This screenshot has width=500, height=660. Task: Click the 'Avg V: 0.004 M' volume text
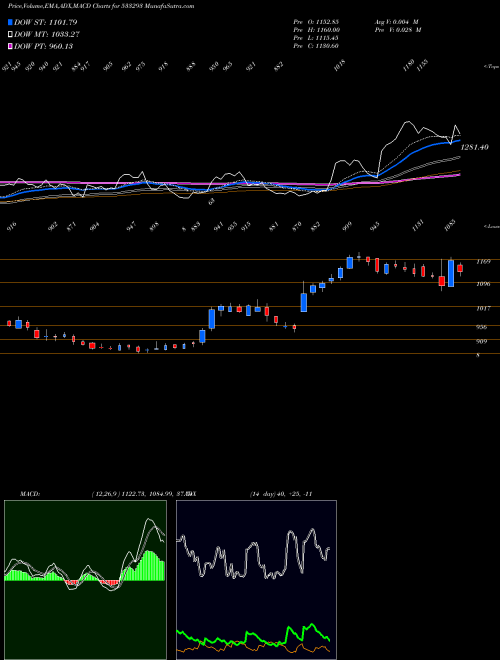tap(396, 21)
